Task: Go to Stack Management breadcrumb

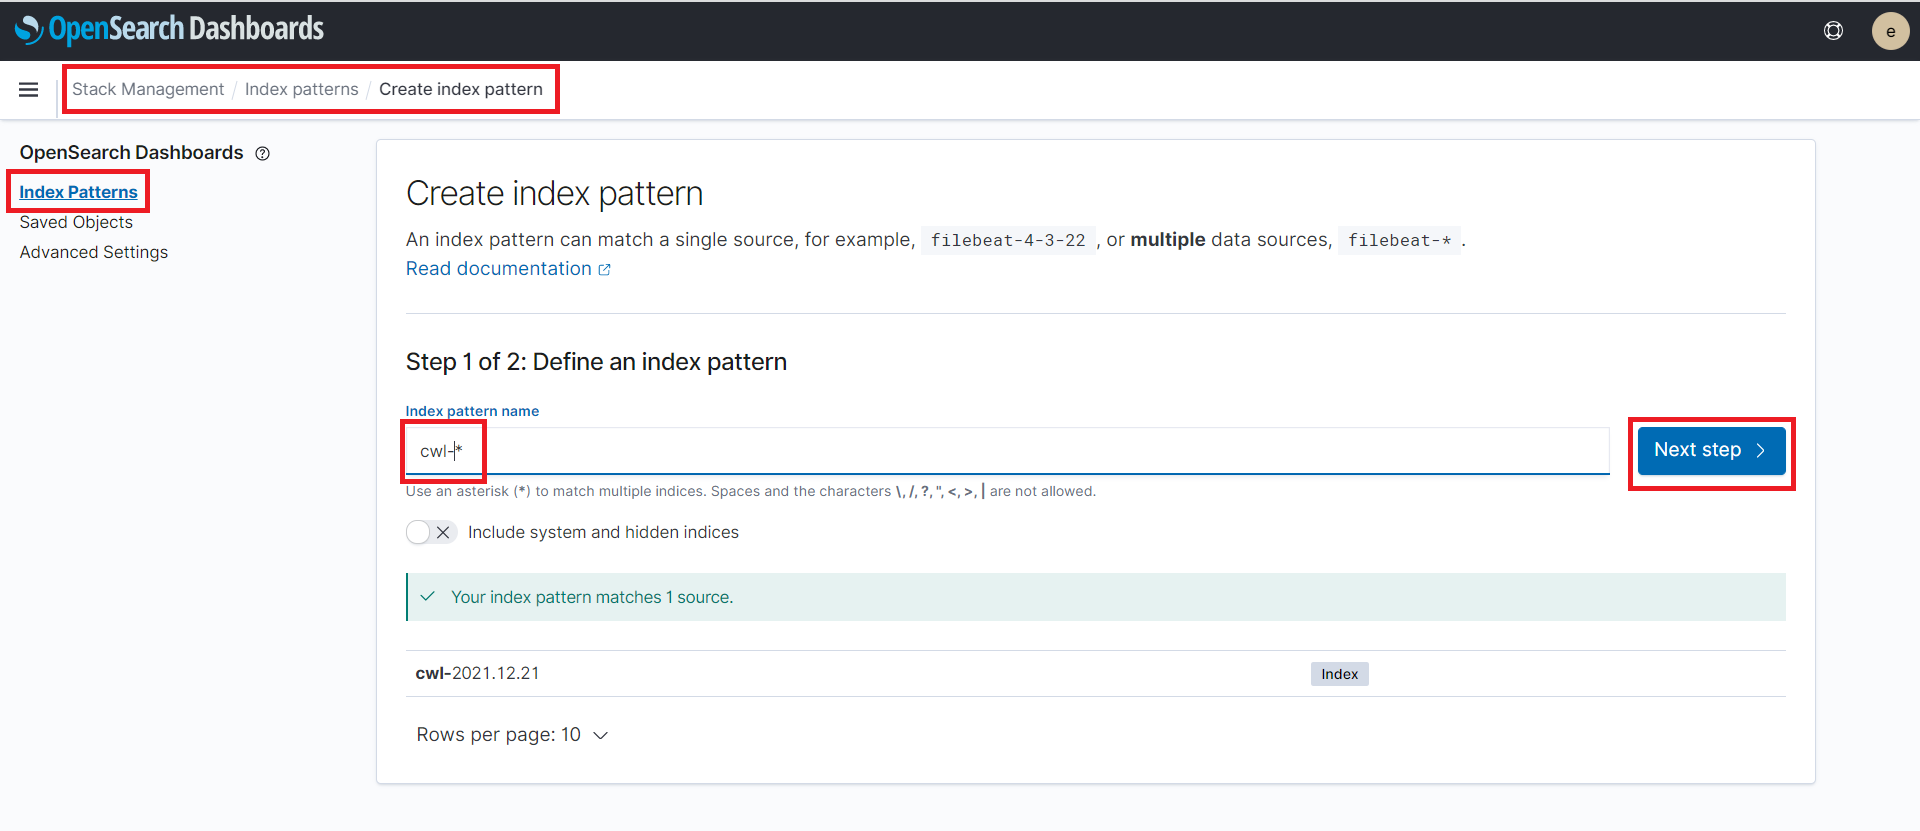Action: pyautogui.click(x=148, y=89)
